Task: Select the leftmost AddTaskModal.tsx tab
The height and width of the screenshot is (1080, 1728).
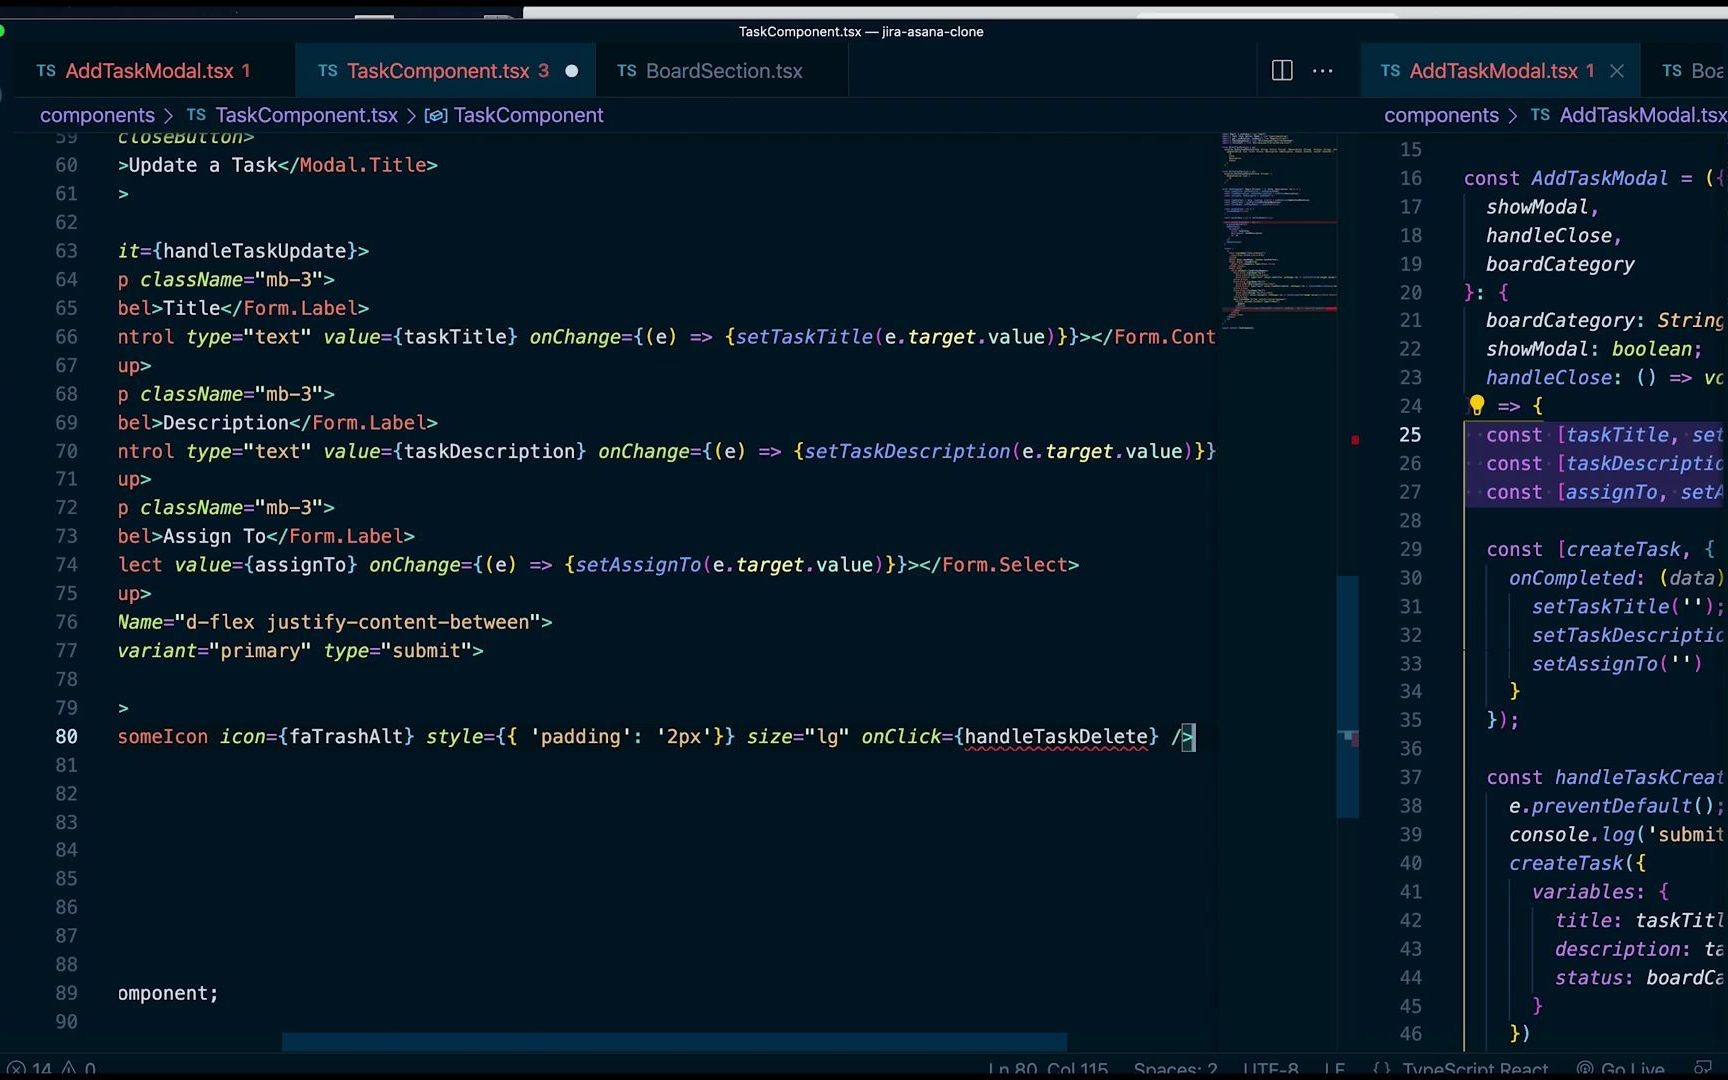Action: pos(150,70)
